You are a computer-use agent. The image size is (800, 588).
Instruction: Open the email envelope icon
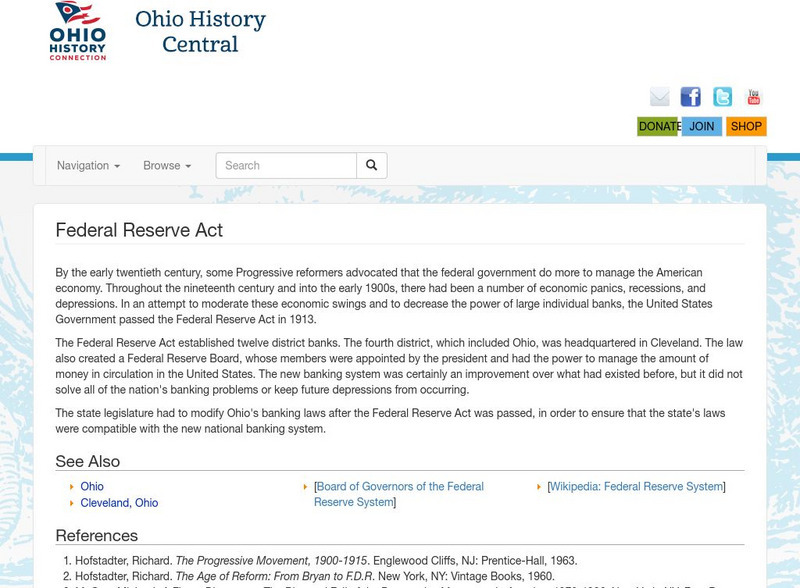tap(659, 96)
